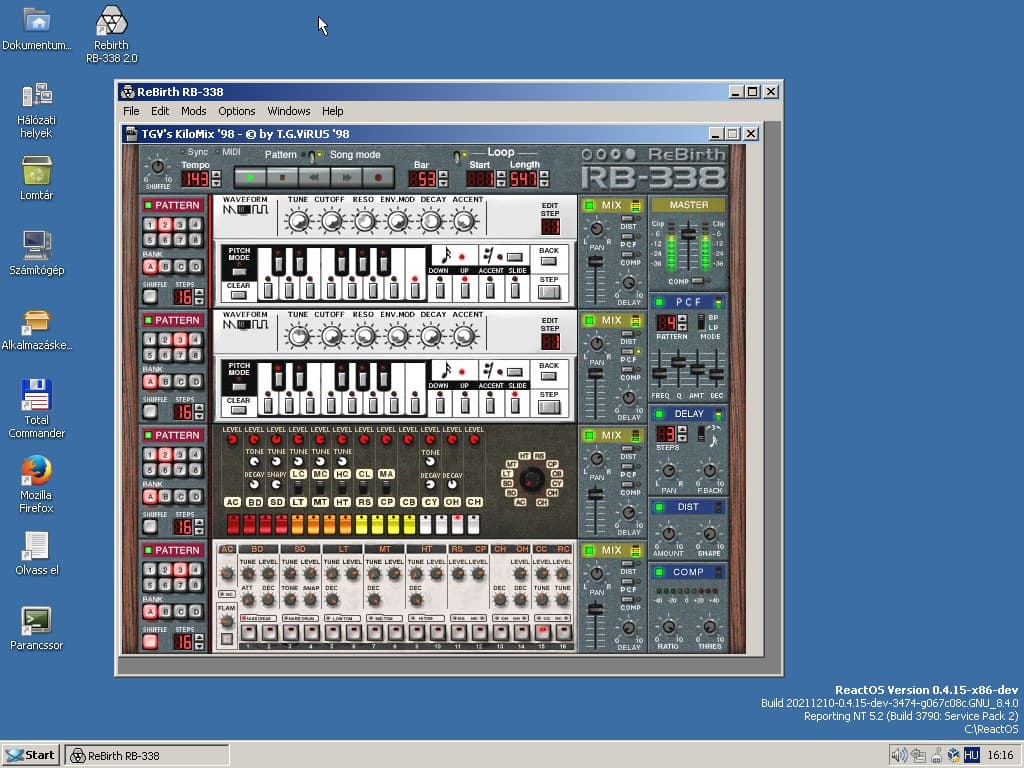This screenshot has height=768, width=1024.
Task: Click the Shuffle button in 909 pattern section
Action: [x=150, y=641]
